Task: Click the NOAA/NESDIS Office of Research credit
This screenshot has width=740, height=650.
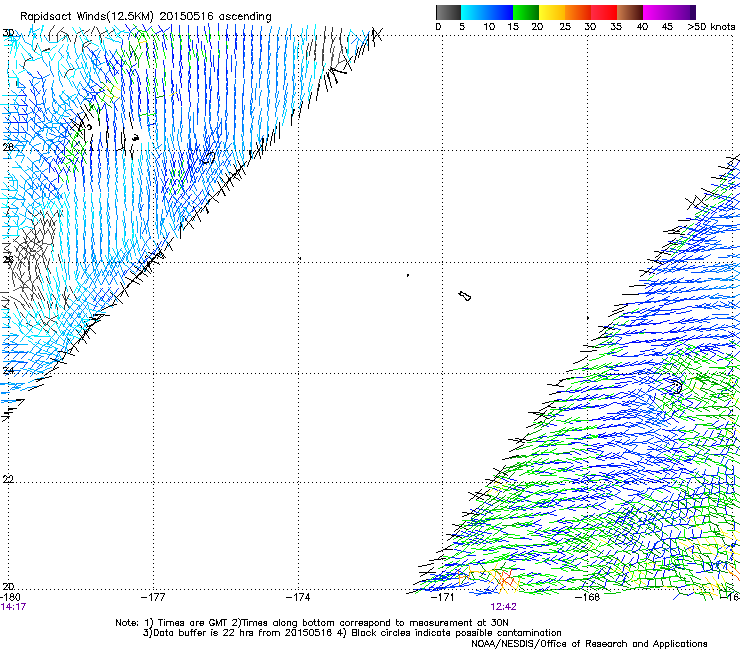Action: coord(589,643)
